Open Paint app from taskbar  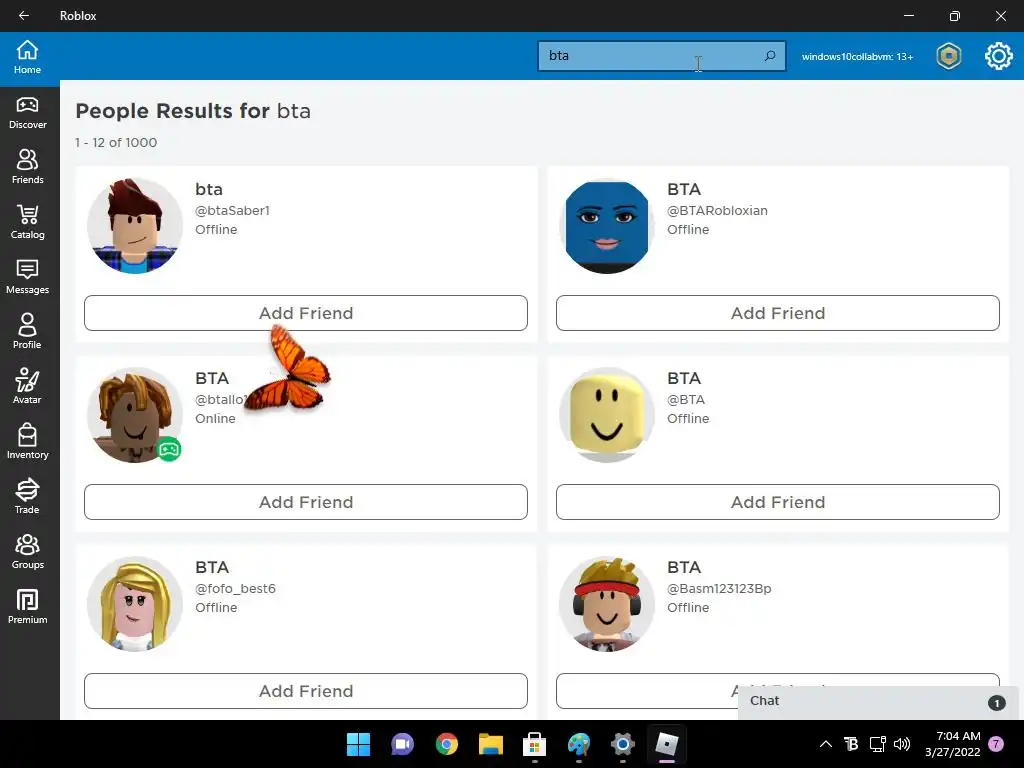(579, 744)
